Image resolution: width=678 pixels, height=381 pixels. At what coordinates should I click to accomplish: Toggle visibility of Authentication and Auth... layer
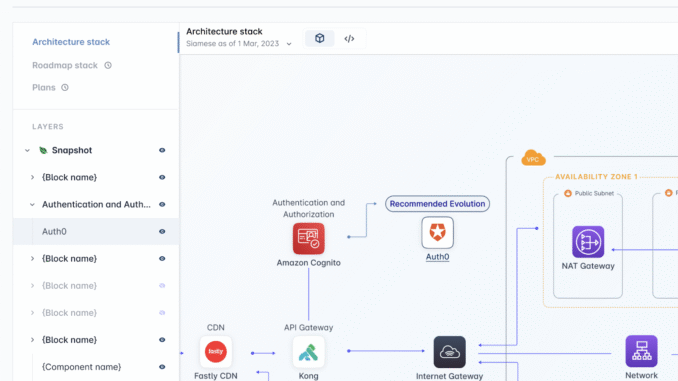(x=162, y=205)
